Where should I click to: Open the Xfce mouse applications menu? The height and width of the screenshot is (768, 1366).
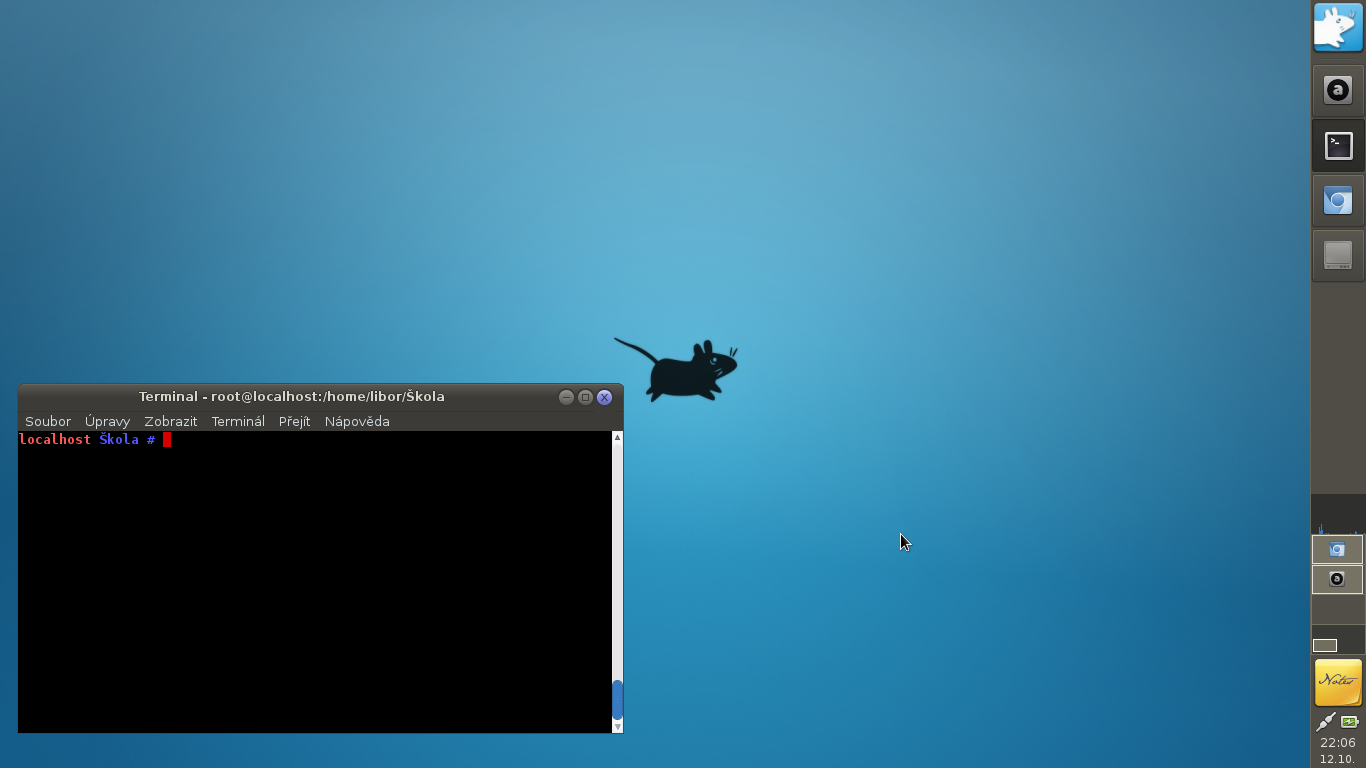pyautogui.click(x=1338, y=28)
